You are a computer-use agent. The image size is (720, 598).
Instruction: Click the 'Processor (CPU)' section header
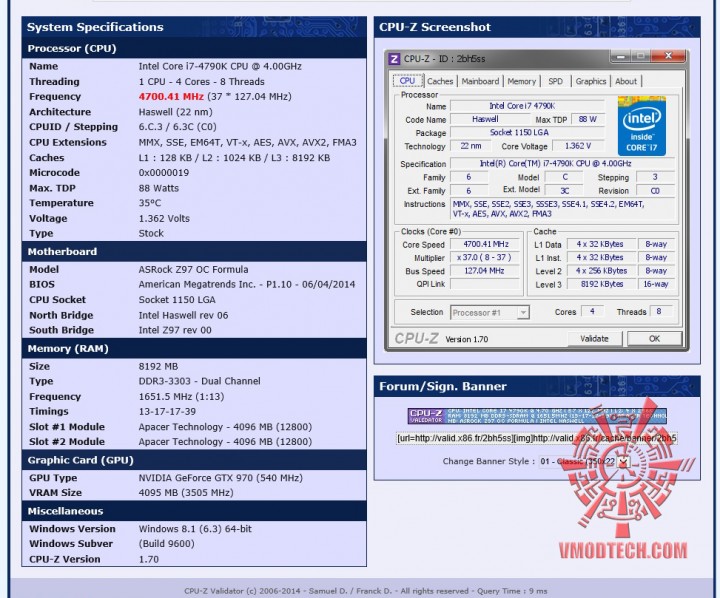(x=194, y=48)
